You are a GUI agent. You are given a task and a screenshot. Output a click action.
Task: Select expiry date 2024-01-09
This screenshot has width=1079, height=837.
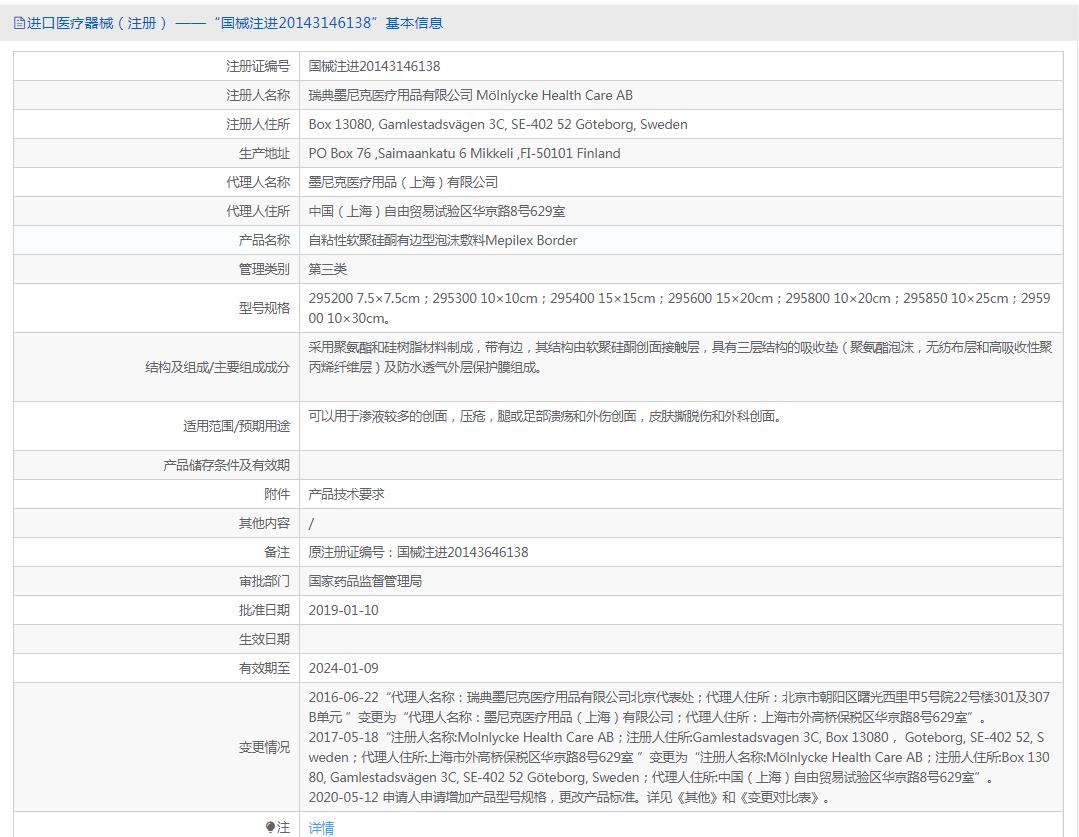343,667
